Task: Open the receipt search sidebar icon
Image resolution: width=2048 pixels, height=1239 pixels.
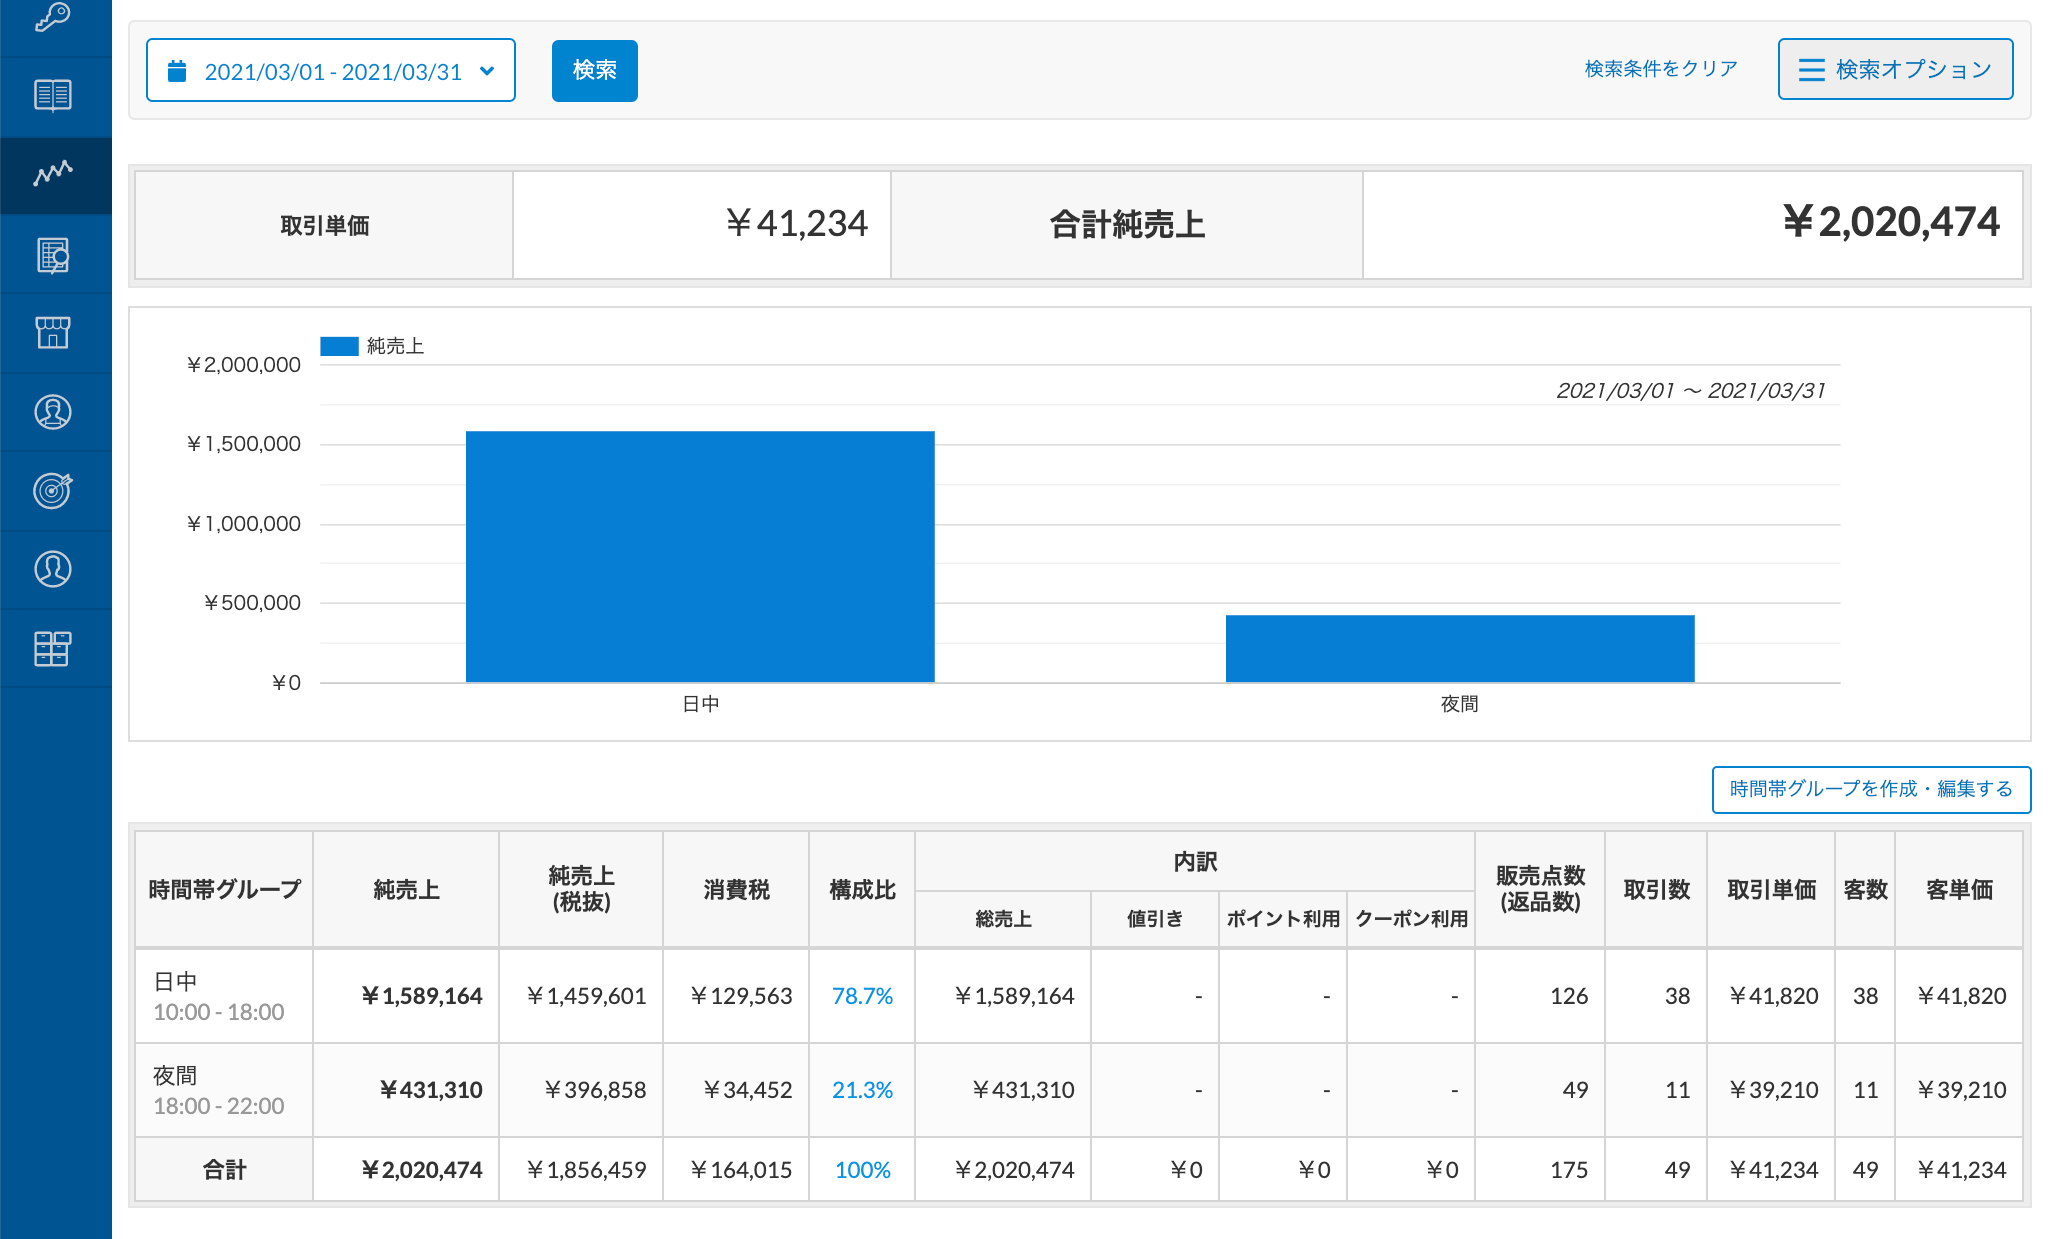Action: coord(53,255)
